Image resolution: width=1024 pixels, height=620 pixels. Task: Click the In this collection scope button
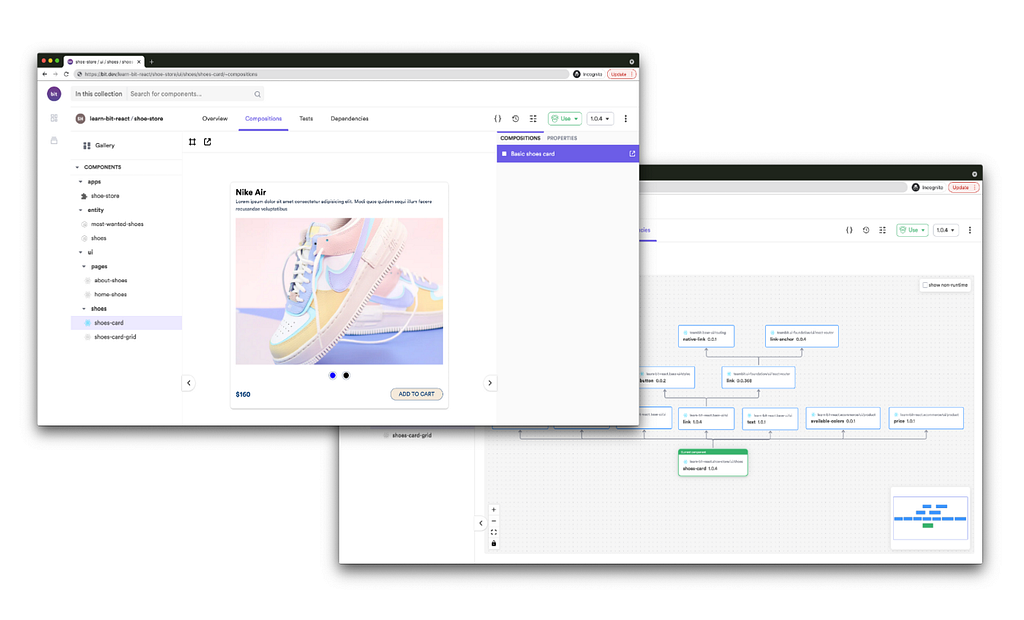[99, 94]
